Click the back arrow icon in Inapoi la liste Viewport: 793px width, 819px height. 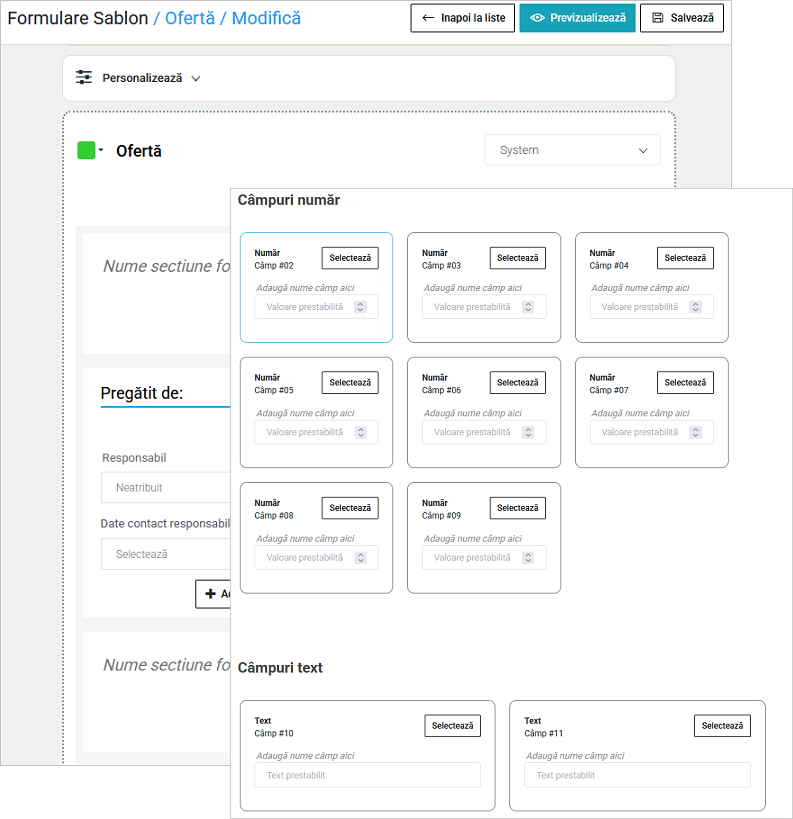pyautogui.click(x=429, y=18)
